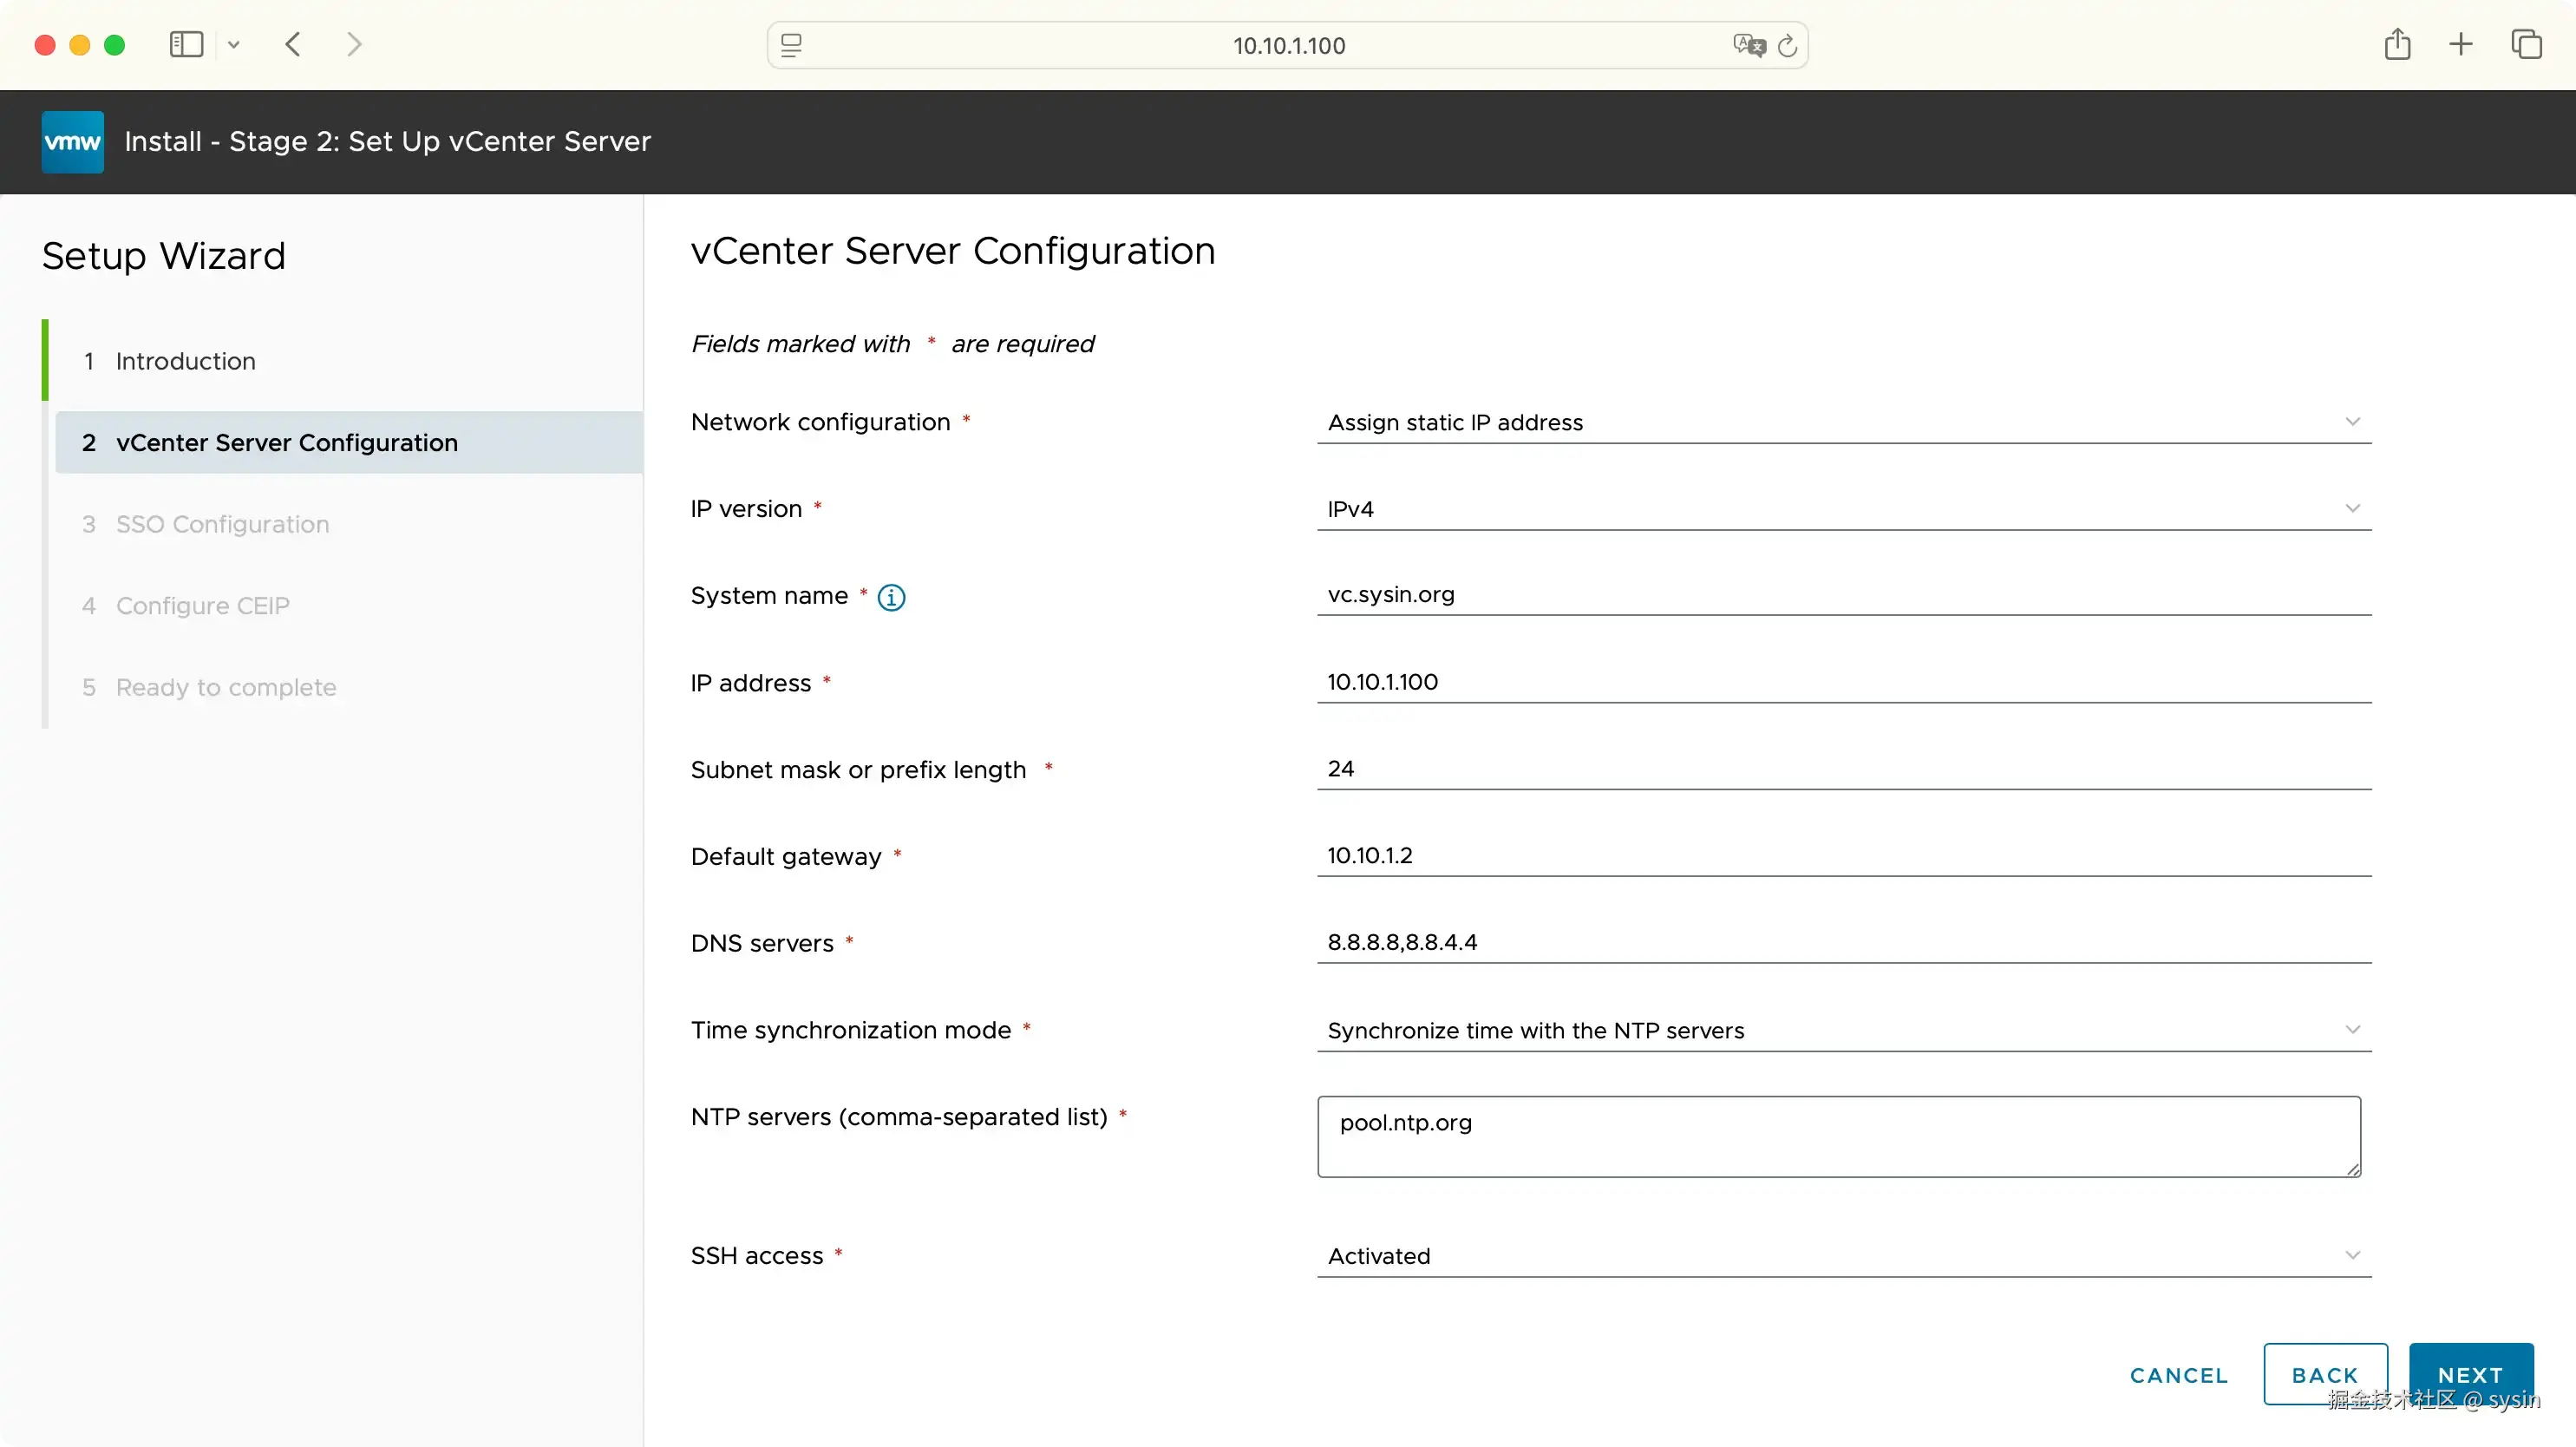Click the DNS servers input field
Screen dimensions: 2576x1447
(1843, 941)
